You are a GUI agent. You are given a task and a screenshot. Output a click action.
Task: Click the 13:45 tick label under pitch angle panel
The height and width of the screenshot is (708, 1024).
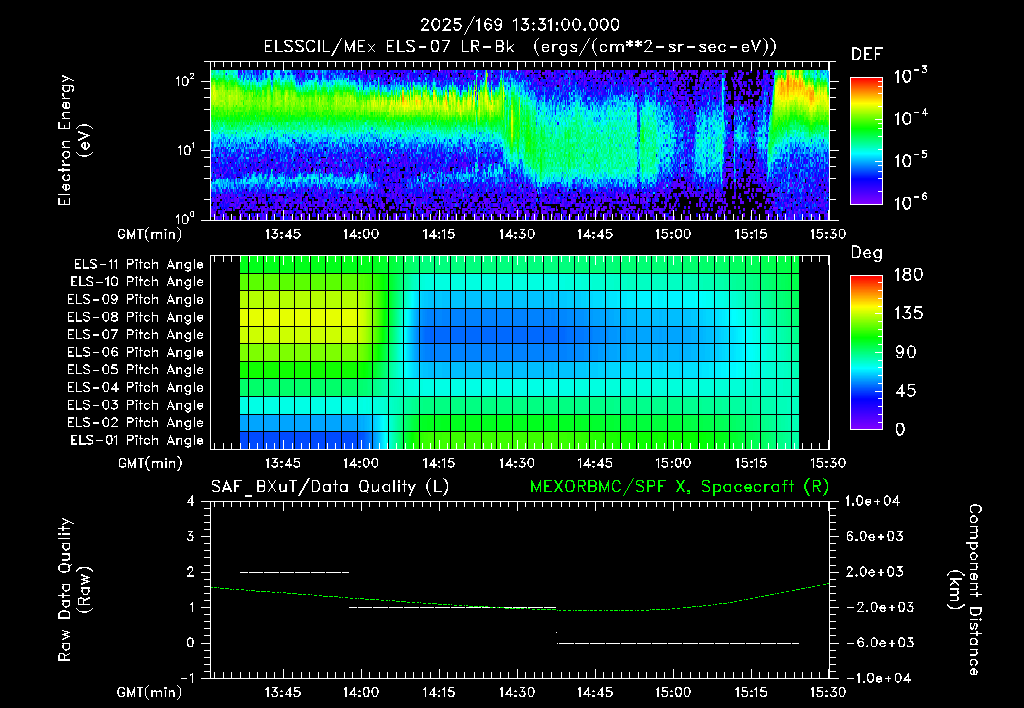point(282,464)
